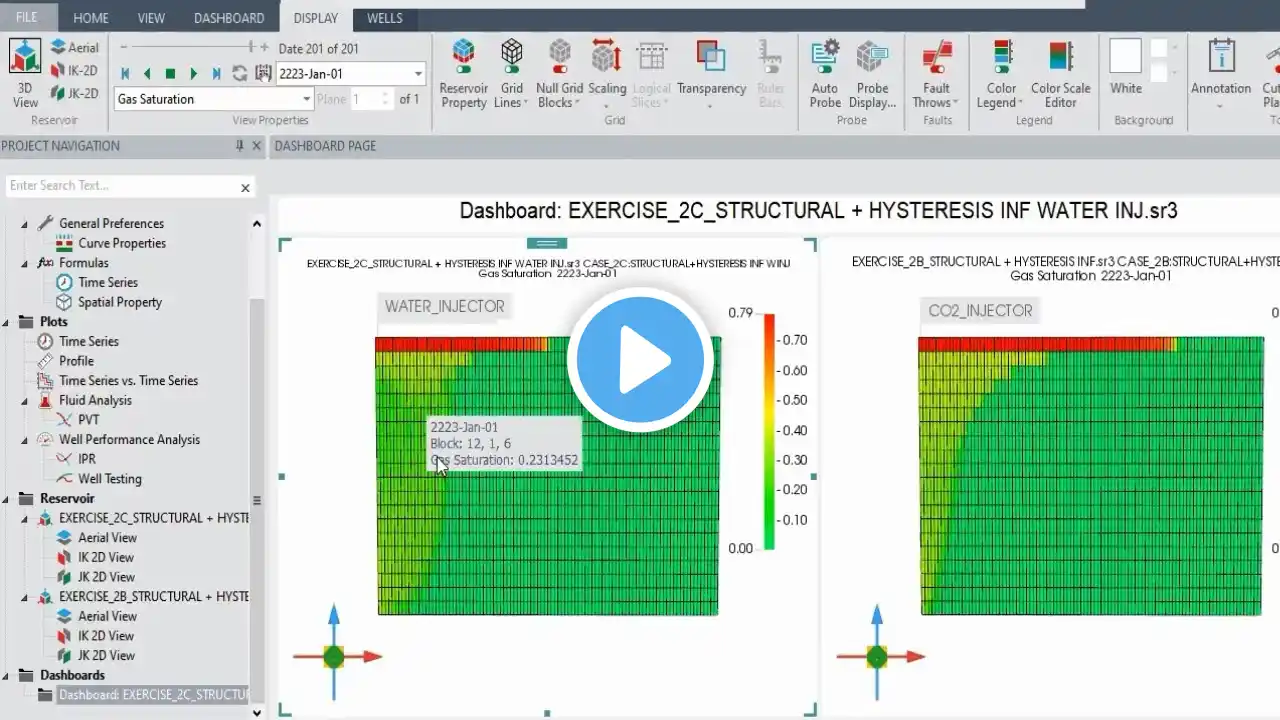Open the 2223-Jan-01 date dropdown
Screen dimensions: 1280x720
418,74
